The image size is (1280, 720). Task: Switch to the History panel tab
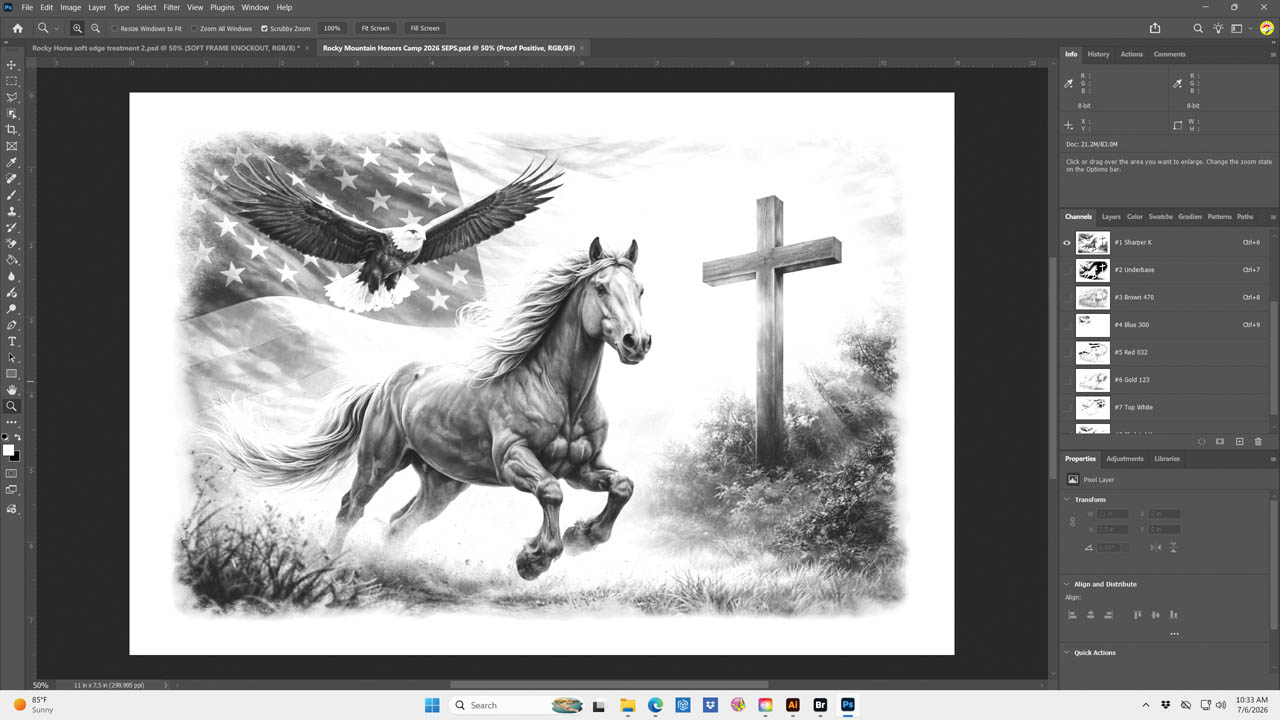tap(1098, 54)
